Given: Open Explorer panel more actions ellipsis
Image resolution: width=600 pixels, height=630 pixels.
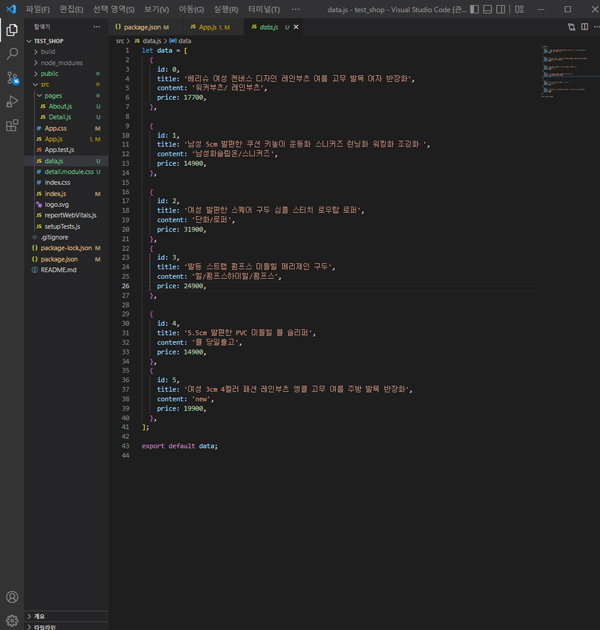Looking at the screenshot, I should point(97,27).
